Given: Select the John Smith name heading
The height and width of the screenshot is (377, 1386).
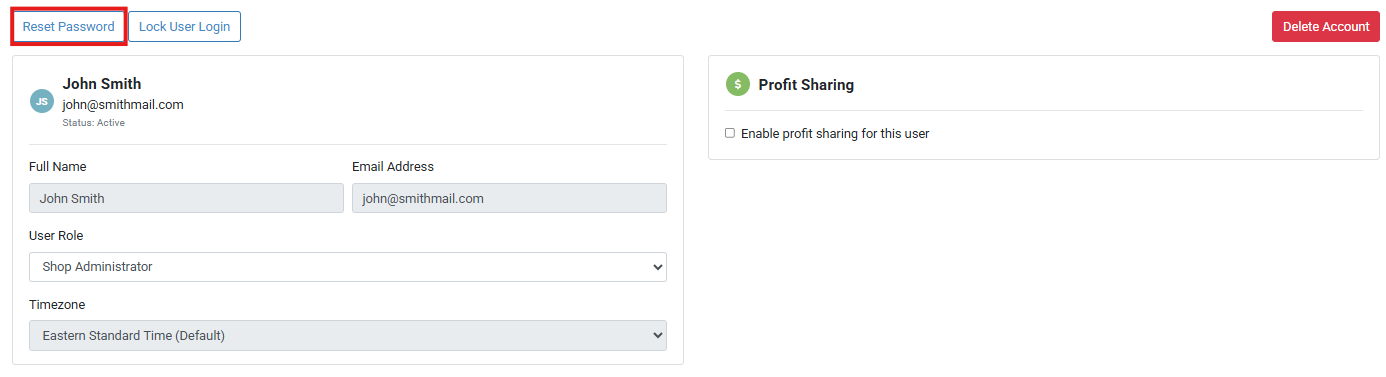Looking at the screenshot, I should [102, 84].
